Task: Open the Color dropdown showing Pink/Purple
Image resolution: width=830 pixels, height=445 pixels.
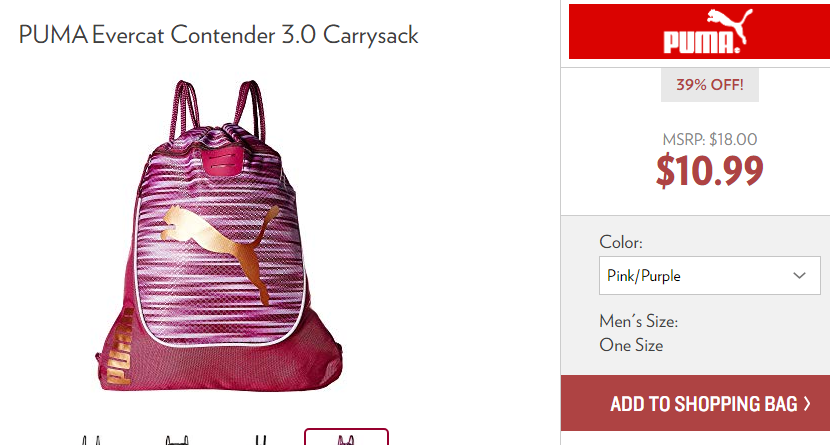Action: coord(709,276)
